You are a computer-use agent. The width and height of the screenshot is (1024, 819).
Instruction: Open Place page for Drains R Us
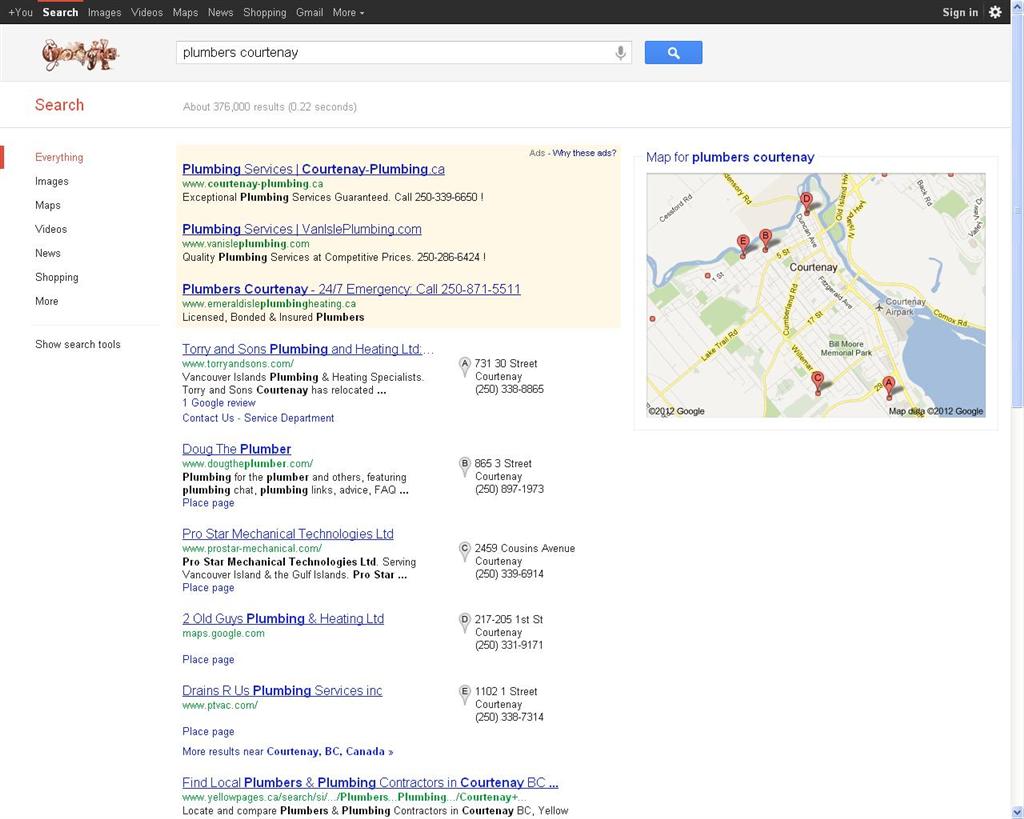(x=208, y=731)
